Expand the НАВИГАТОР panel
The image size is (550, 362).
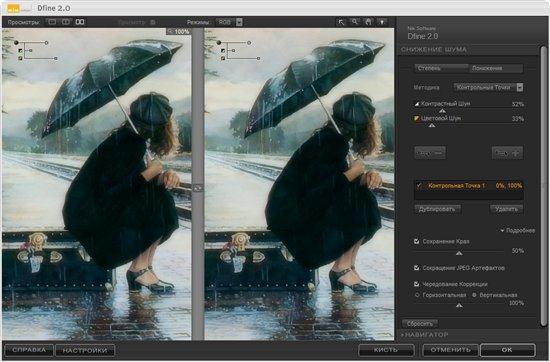[x=425, y=335]
